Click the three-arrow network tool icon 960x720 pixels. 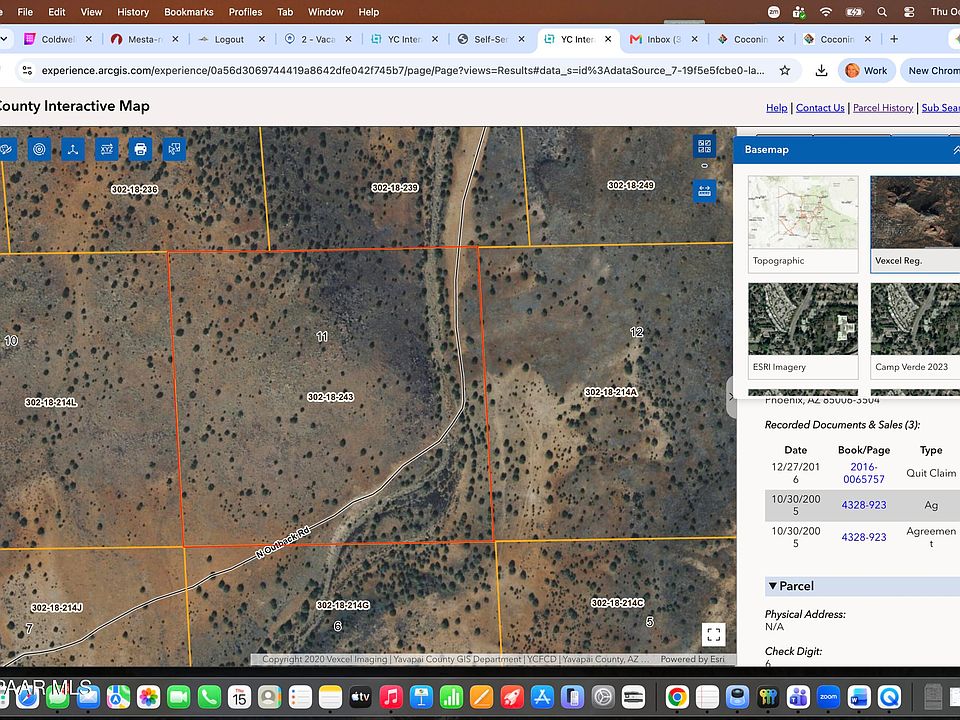point(73,149)
